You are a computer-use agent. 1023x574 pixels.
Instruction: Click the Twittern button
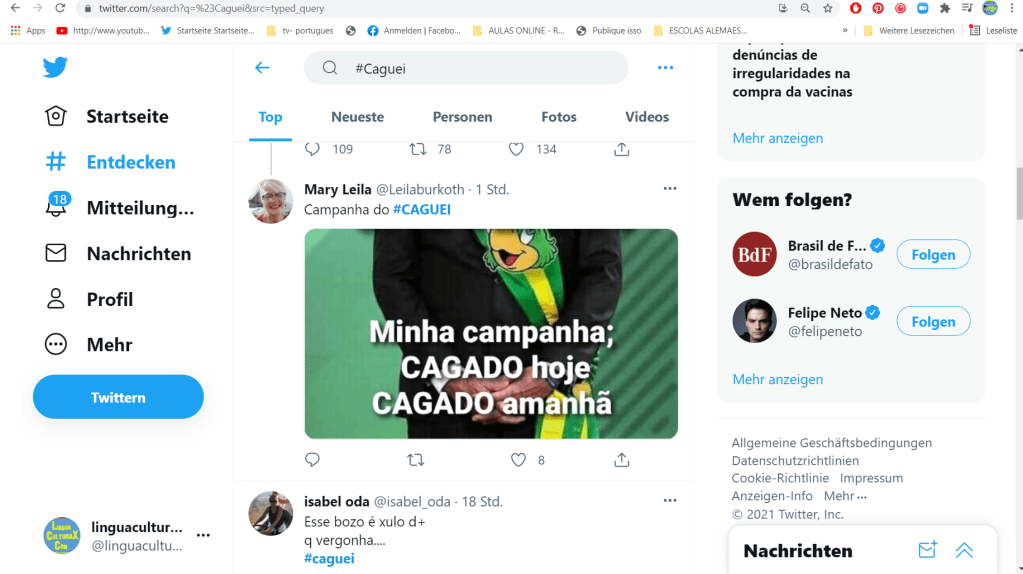(118, 397)
